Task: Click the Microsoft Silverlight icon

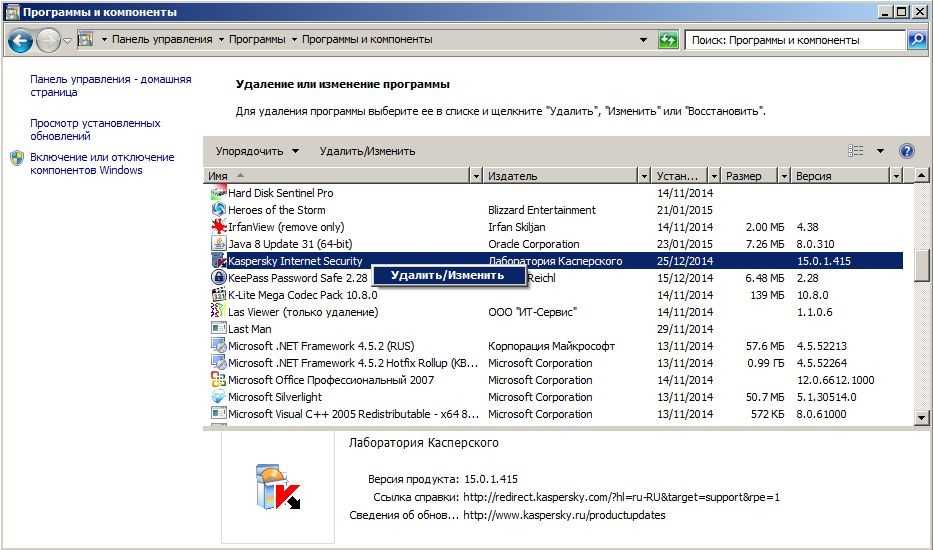Action: click(x=218, y=396)
